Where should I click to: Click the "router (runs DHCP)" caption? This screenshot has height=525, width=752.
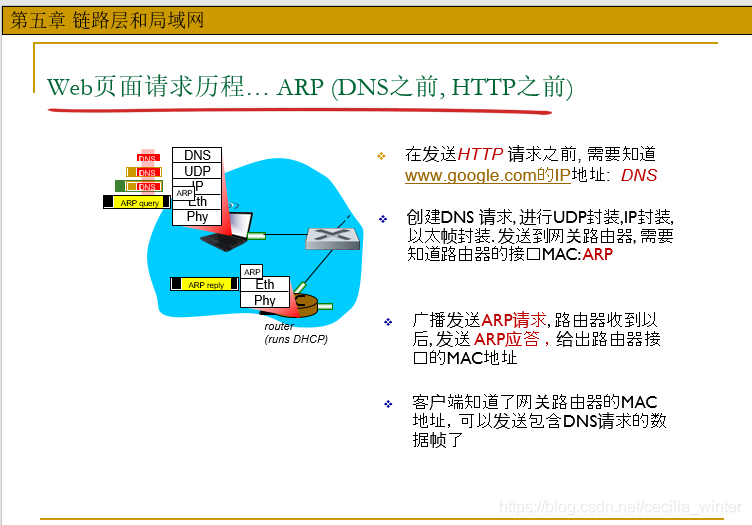[x=296, y=333]
